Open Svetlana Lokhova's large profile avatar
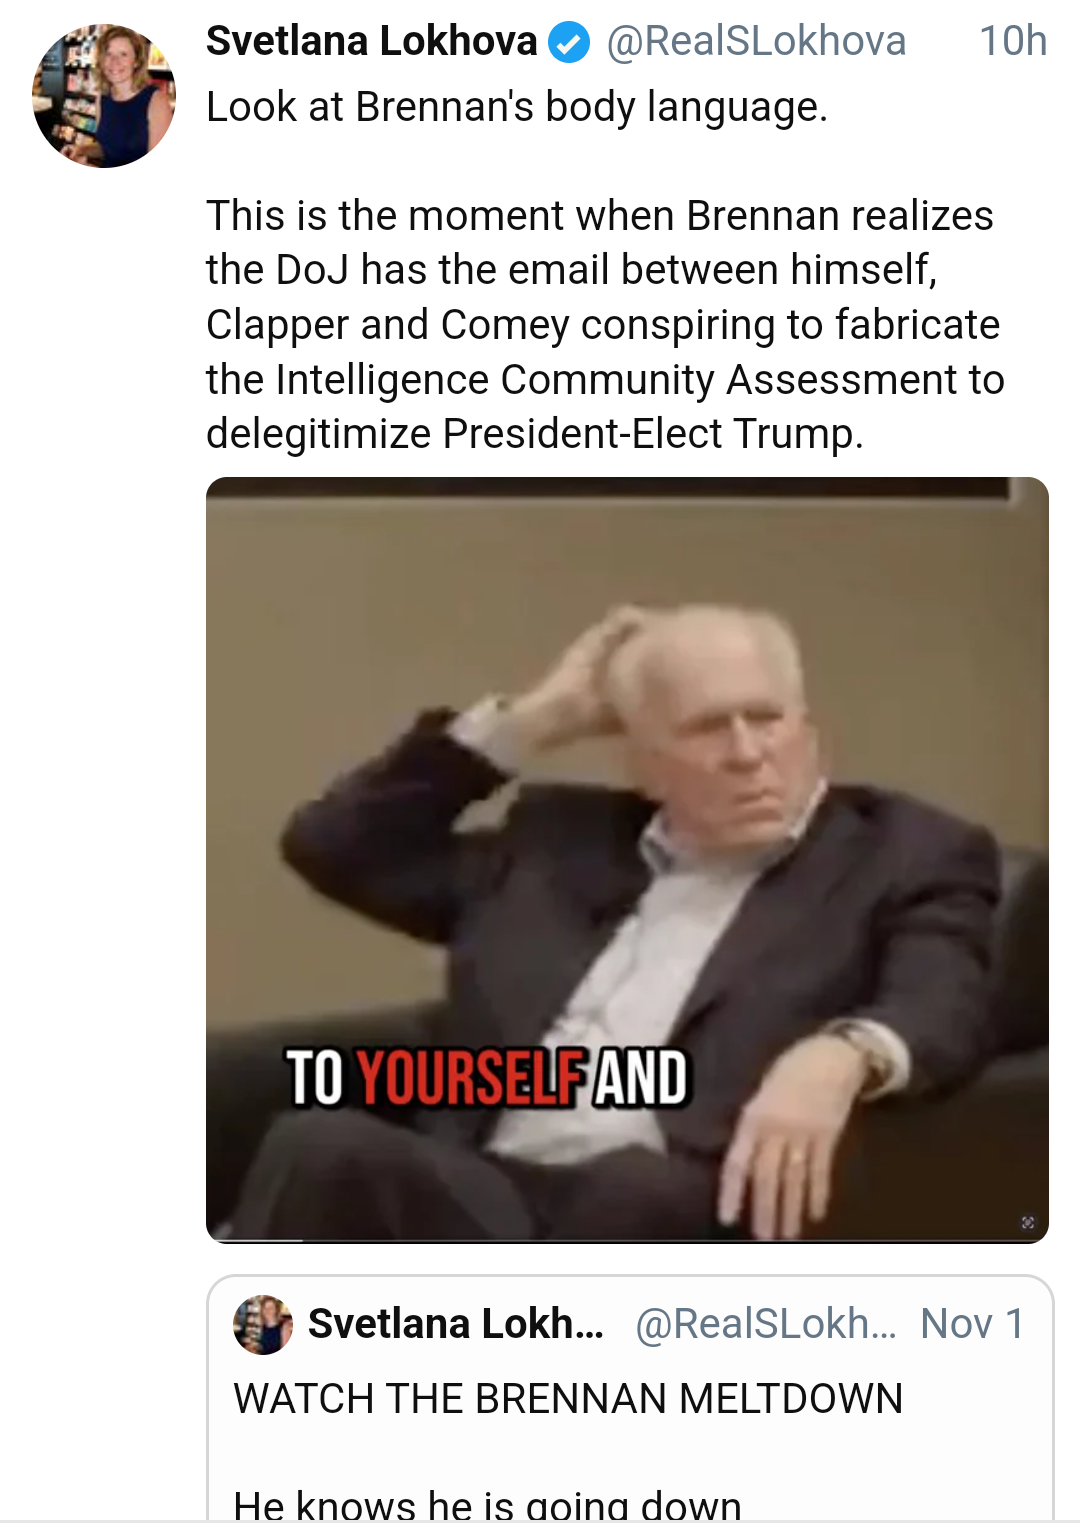 click(104, 96)
